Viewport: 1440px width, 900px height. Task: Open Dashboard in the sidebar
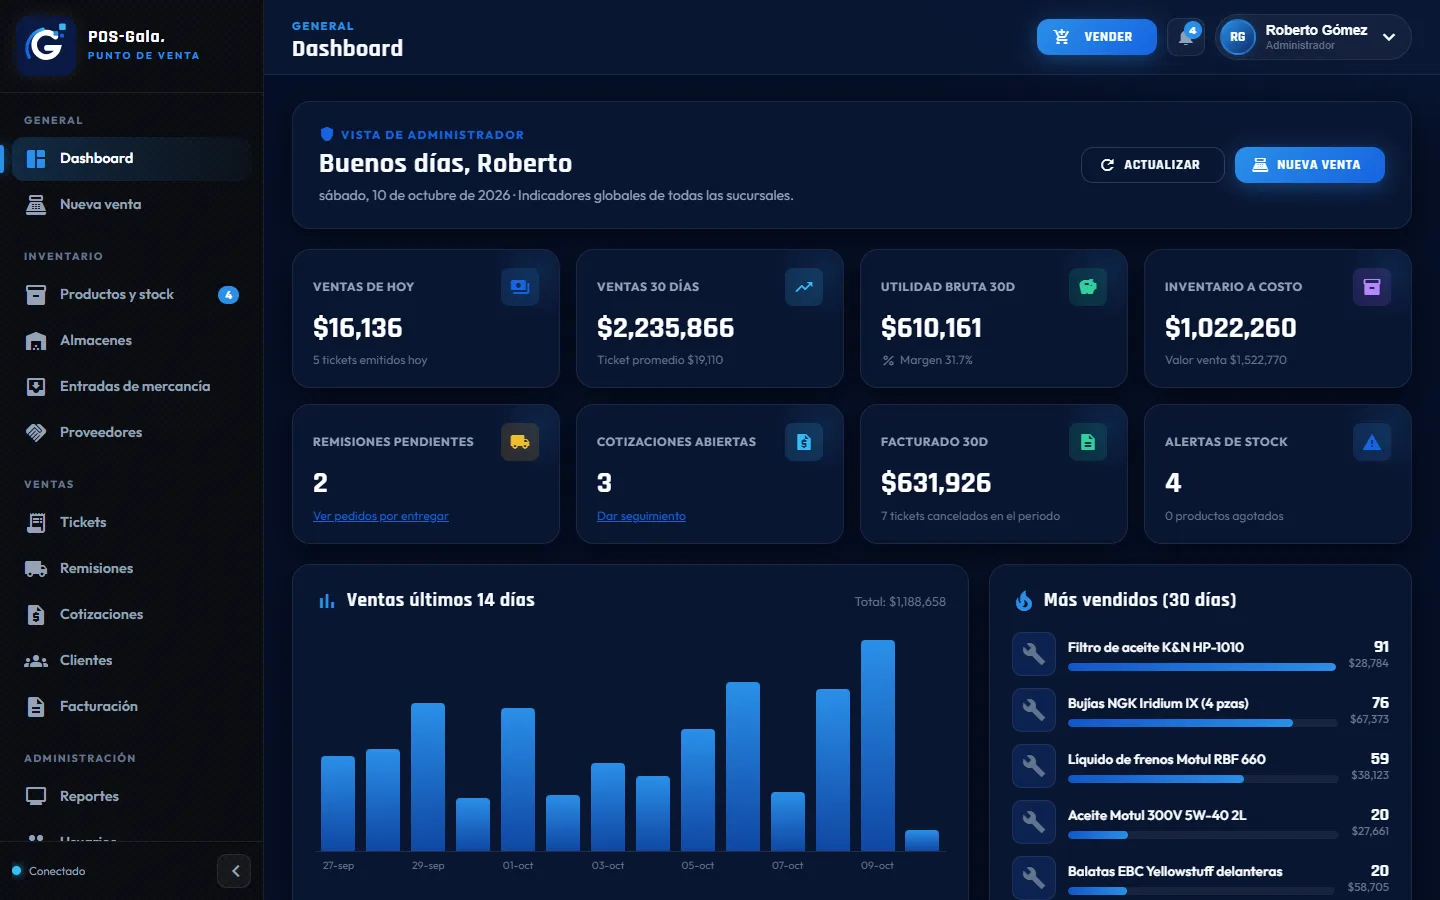click(131, 158)
